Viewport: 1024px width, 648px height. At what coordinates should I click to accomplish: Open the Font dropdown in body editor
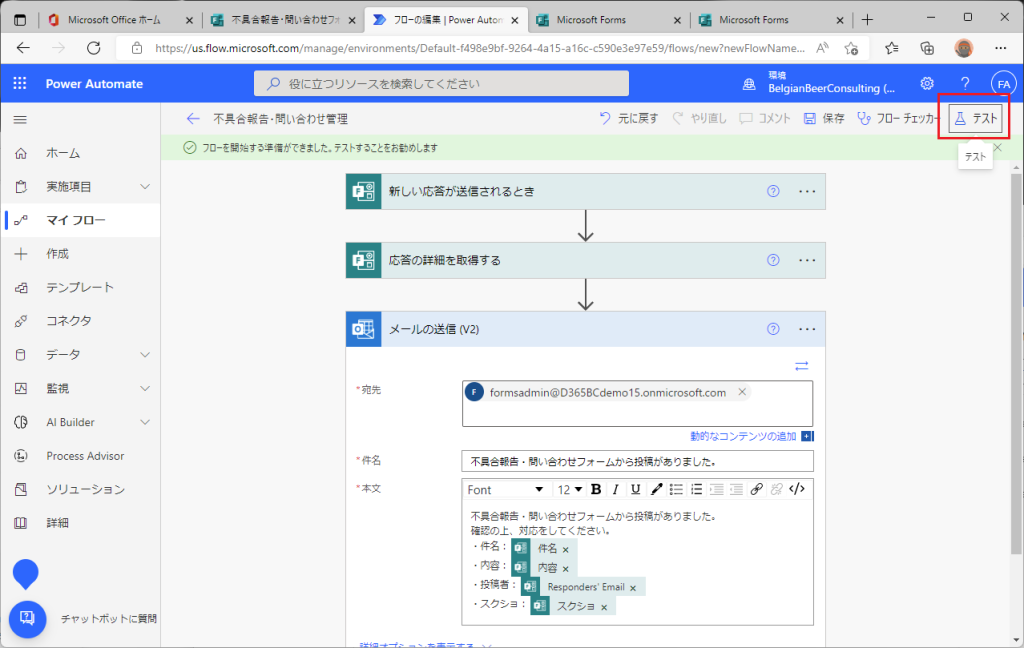pyautogui.click(x=505, y=489)
